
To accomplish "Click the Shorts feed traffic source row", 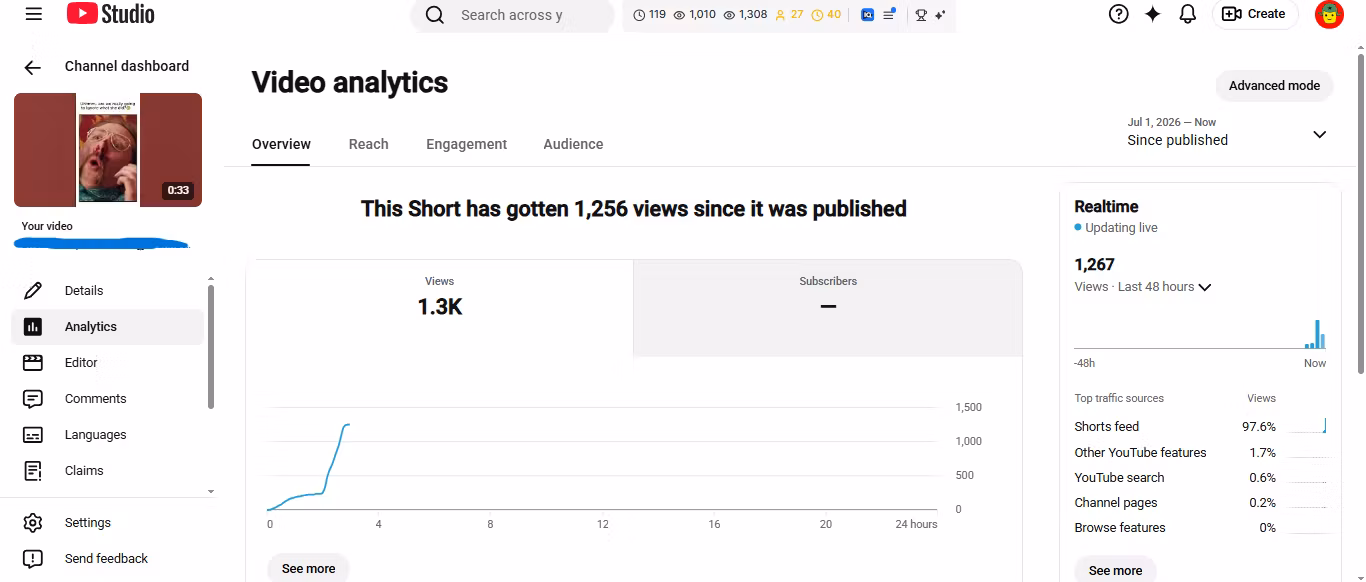I will click(1200, 427).
